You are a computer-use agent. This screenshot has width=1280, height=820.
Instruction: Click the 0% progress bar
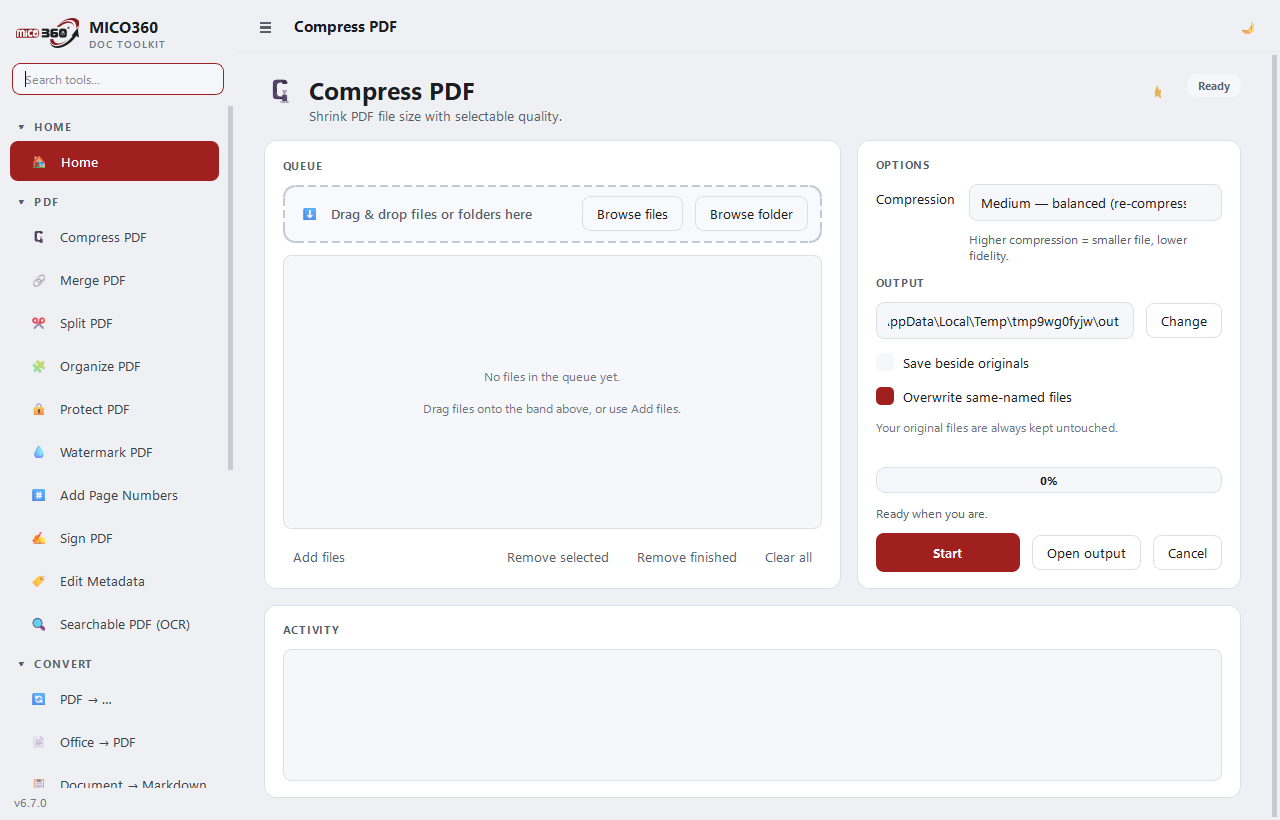click(x=1049, y=480)
